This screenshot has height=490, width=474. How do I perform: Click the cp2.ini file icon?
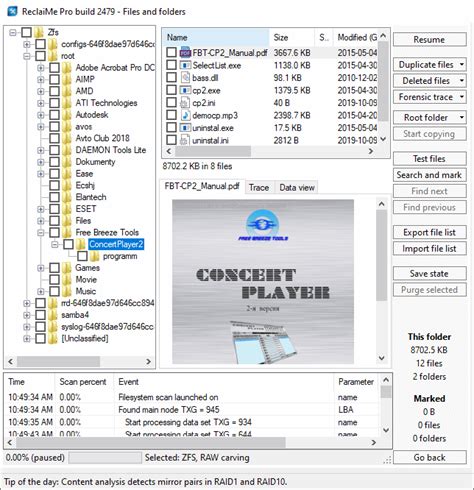(185, 103)
